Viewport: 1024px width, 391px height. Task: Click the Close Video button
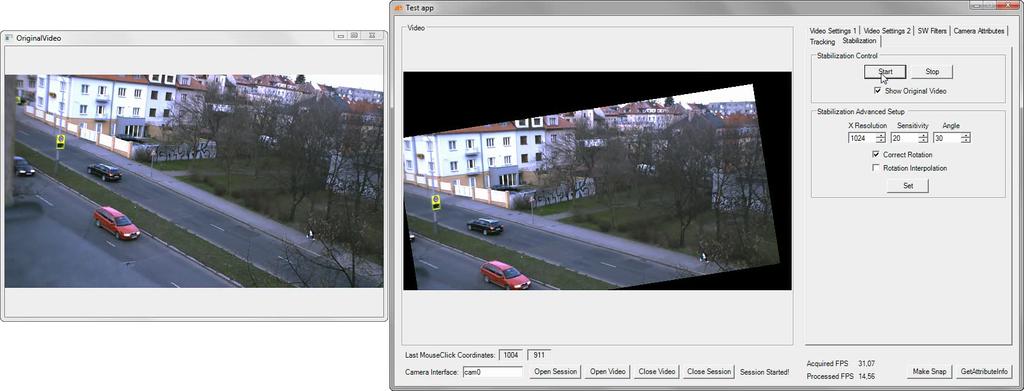656,371
